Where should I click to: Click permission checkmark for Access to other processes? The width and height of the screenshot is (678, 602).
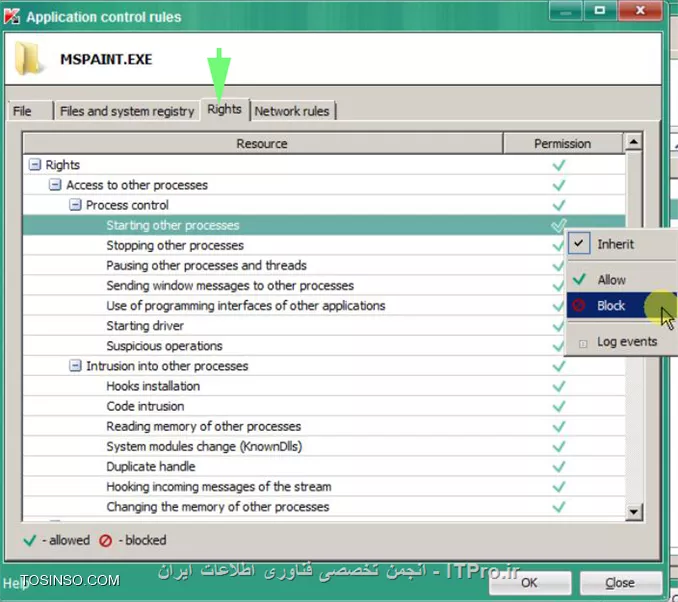click(559, 185)
